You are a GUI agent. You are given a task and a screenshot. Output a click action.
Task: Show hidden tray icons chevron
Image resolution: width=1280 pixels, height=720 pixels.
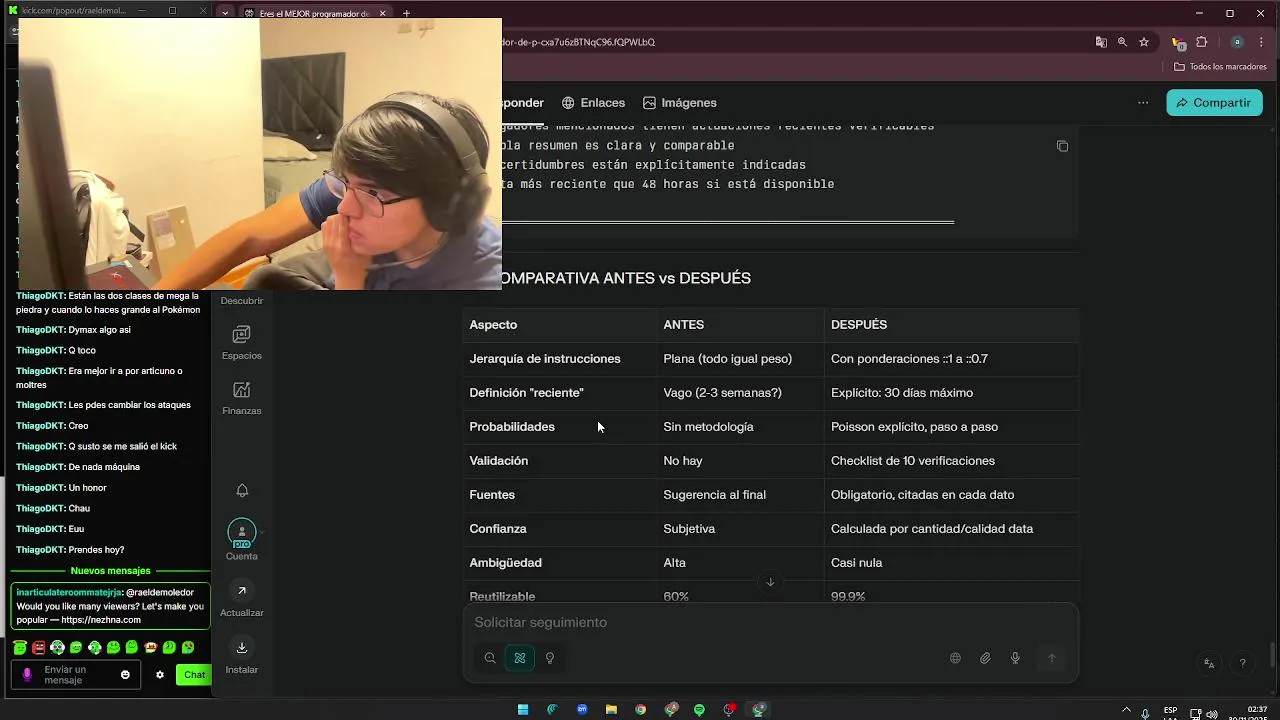point(1127,711)
